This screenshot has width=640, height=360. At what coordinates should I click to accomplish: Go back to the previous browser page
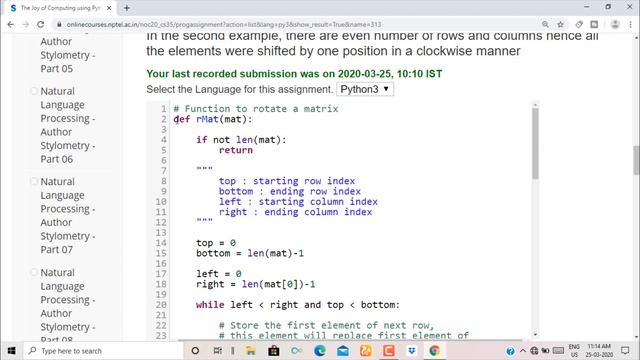click(11, 24)
